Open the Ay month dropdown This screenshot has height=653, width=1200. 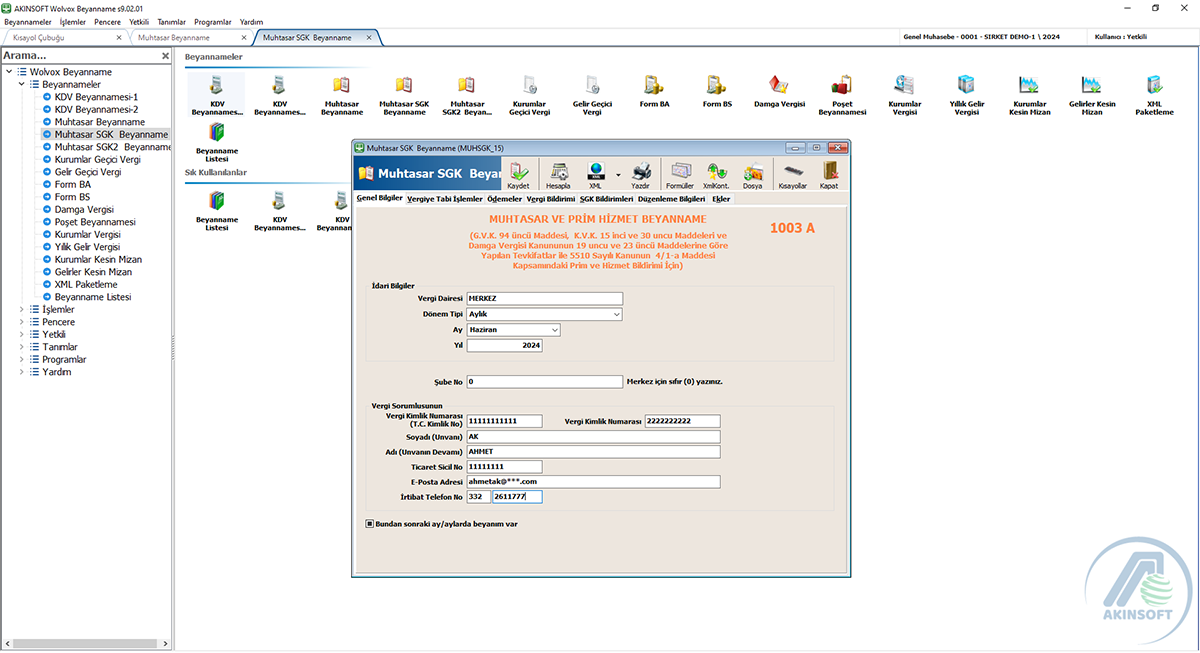point(554,330)
